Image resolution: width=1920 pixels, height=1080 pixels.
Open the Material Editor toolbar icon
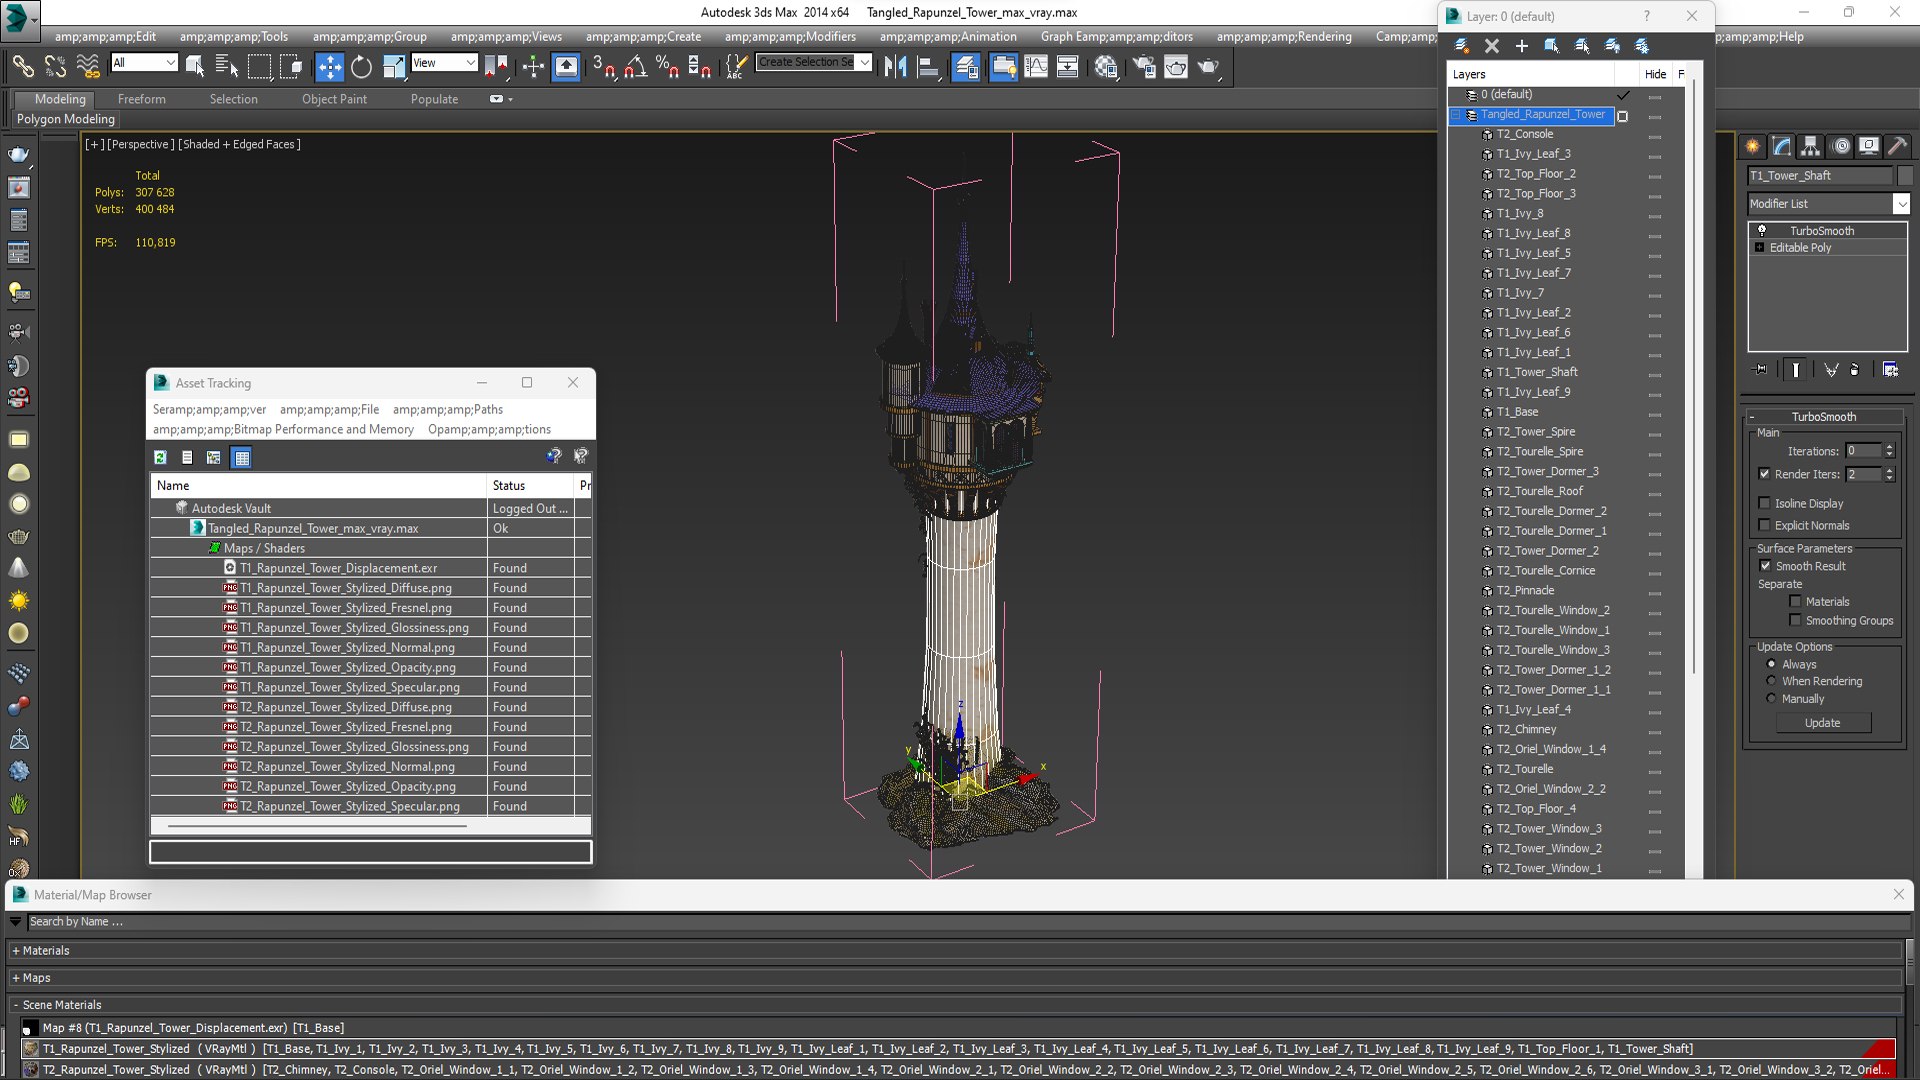point(1105,66)
